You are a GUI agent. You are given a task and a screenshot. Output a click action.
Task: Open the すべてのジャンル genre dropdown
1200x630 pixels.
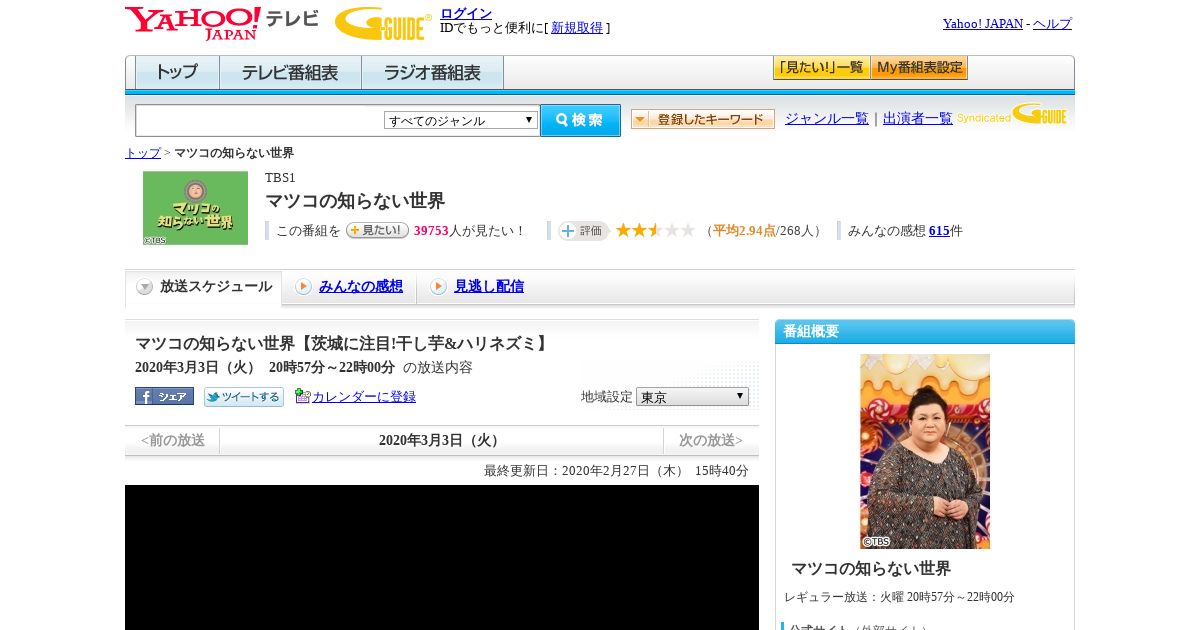[x=461, y=120]
